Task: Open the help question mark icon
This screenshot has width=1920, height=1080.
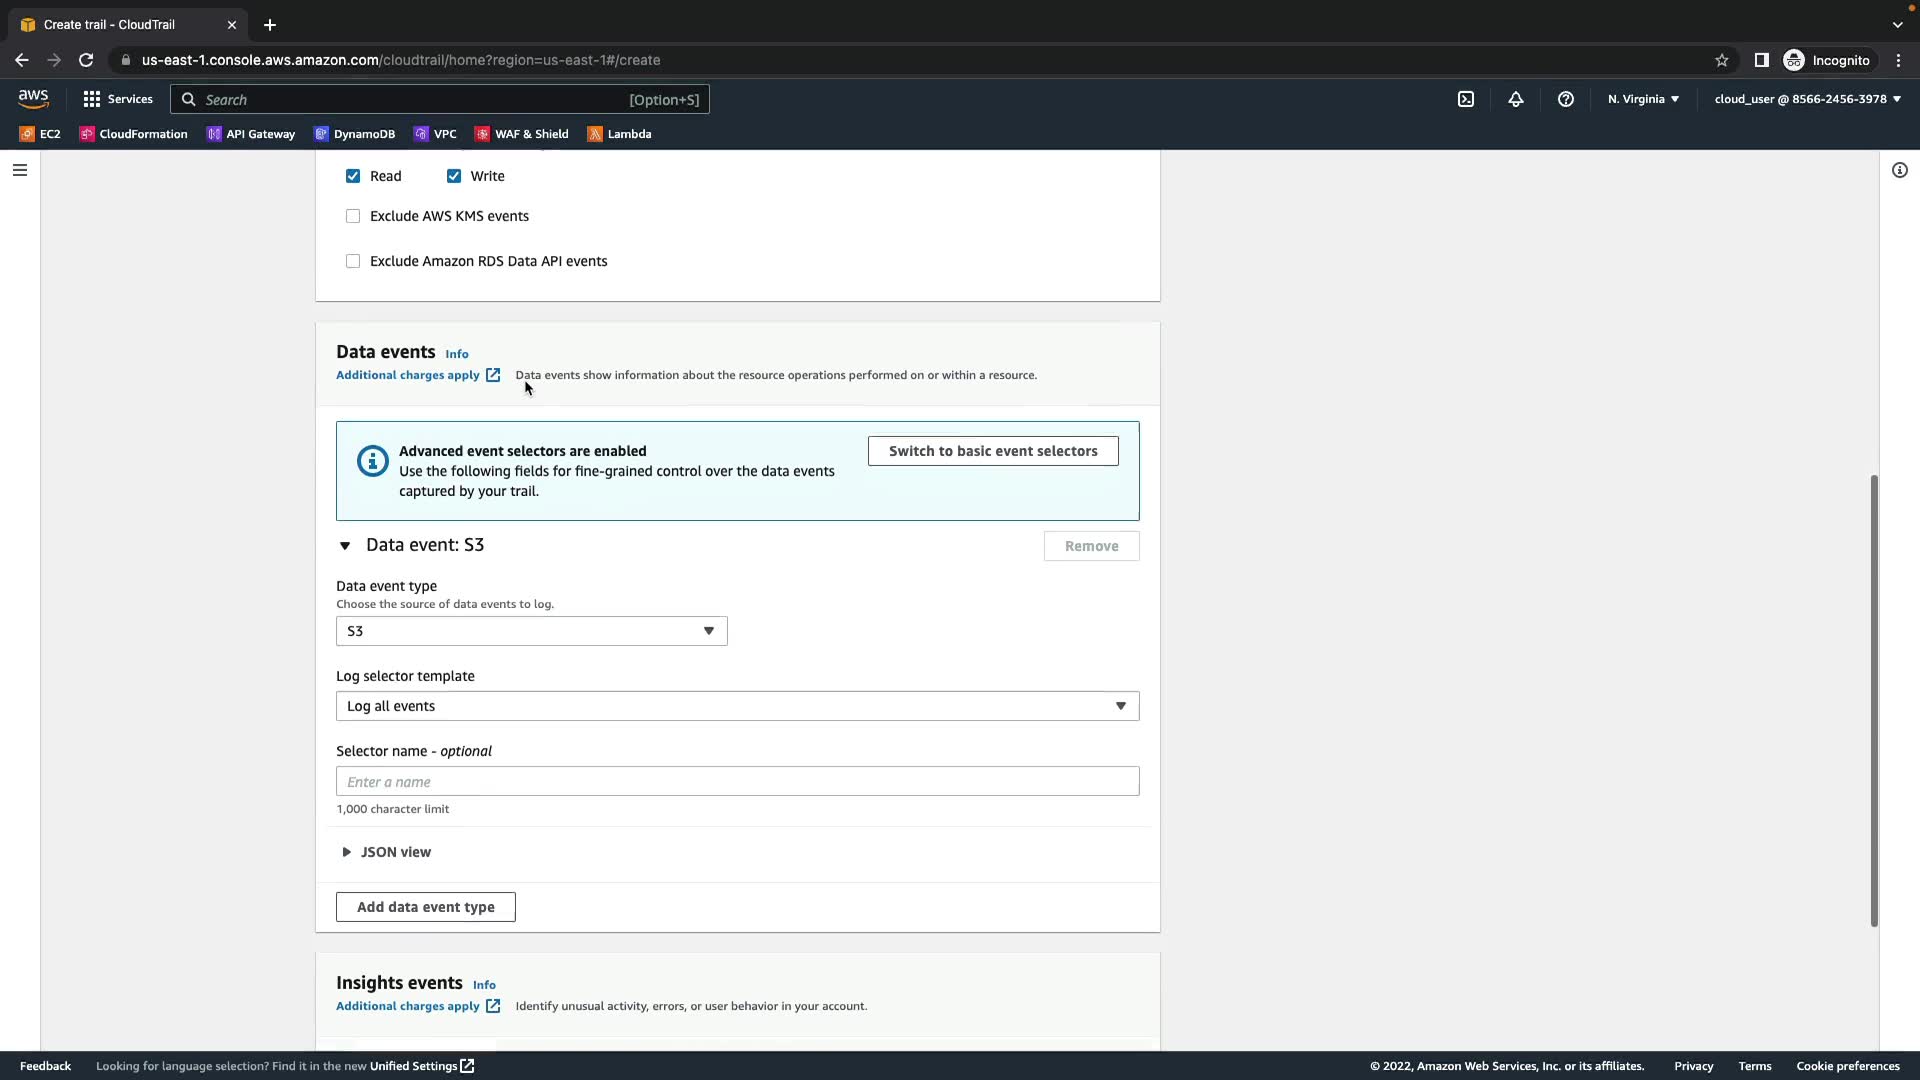Action: coord(1566,99)
